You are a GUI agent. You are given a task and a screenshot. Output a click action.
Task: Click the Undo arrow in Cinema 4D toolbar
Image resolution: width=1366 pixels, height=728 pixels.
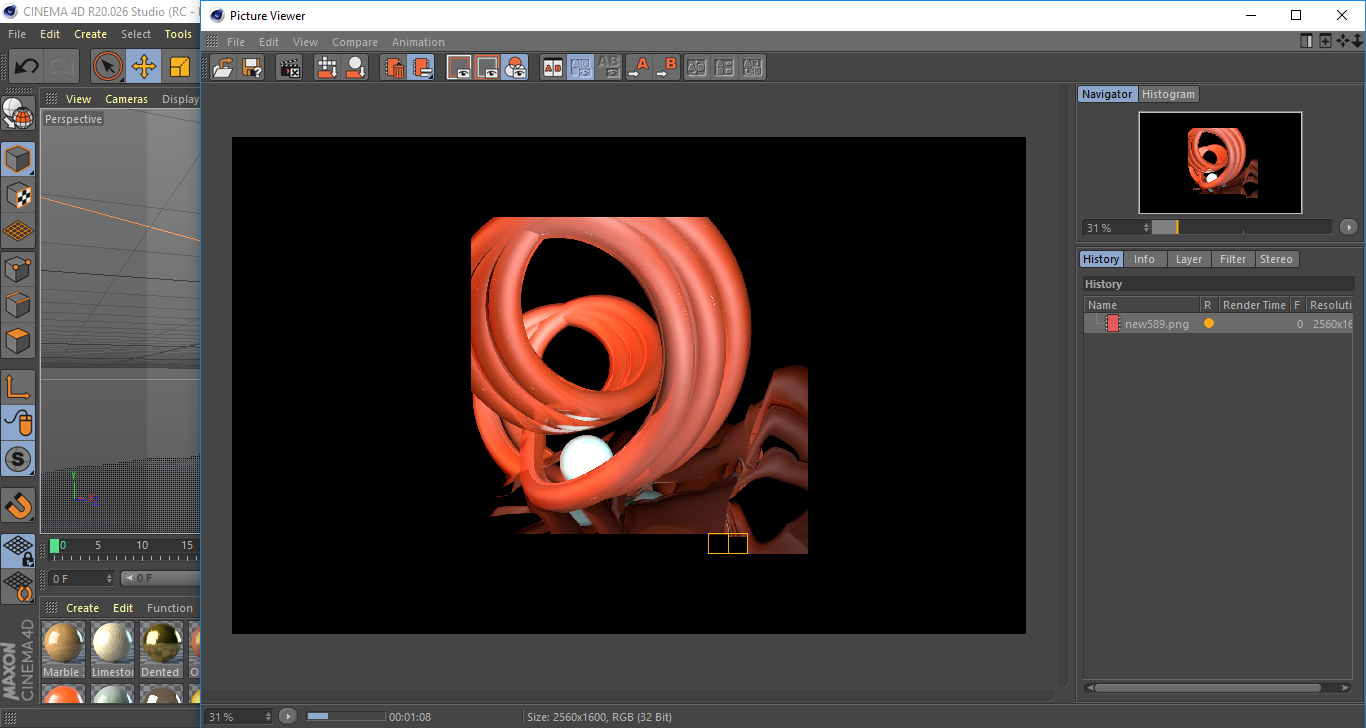pos(27,67)
